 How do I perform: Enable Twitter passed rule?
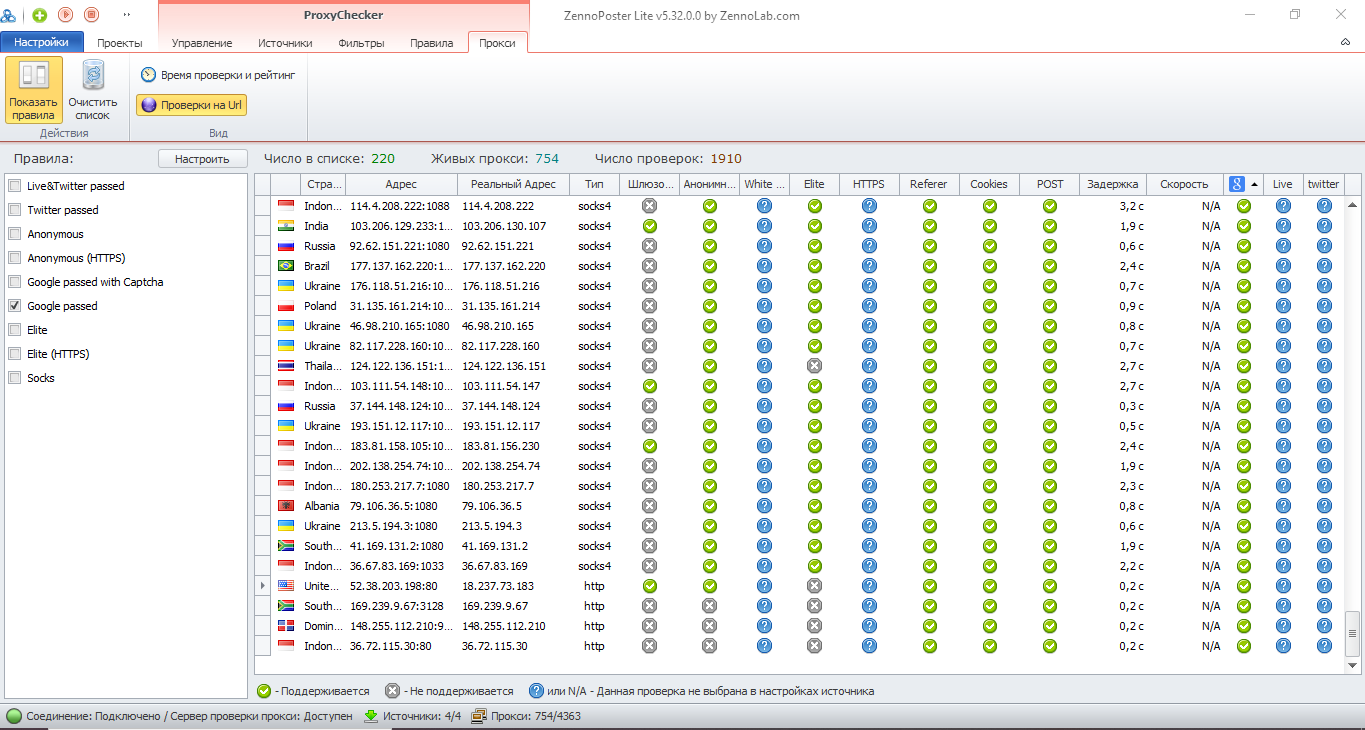pos(15,210)
